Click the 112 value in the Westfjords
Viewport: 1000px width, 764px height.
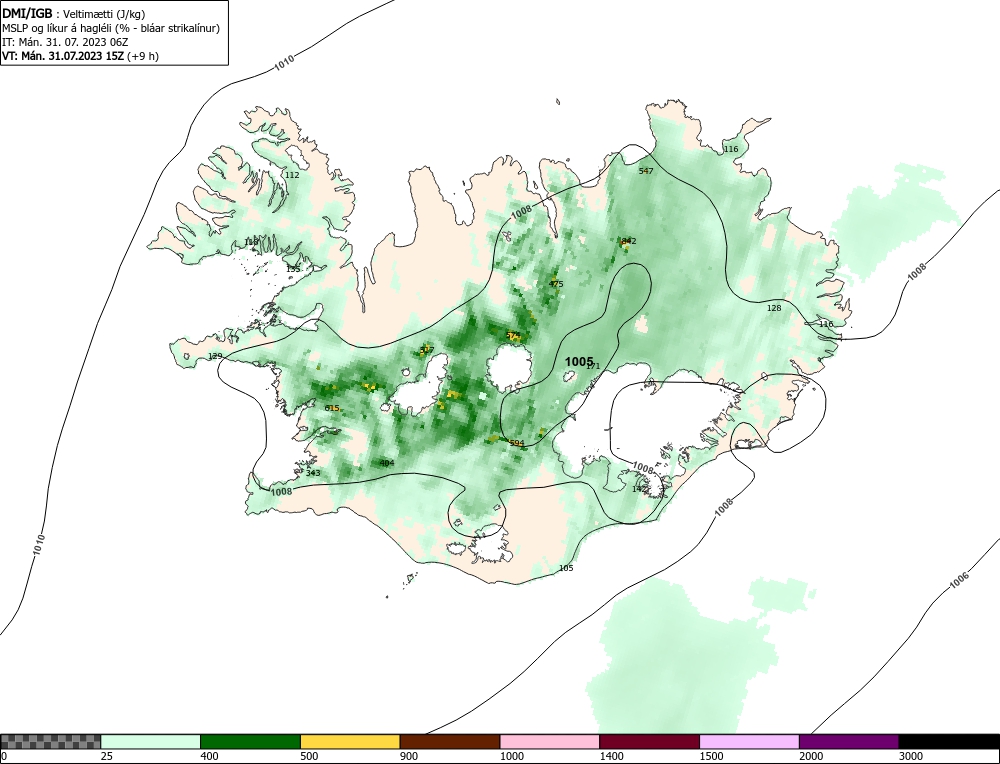(291, 175)
